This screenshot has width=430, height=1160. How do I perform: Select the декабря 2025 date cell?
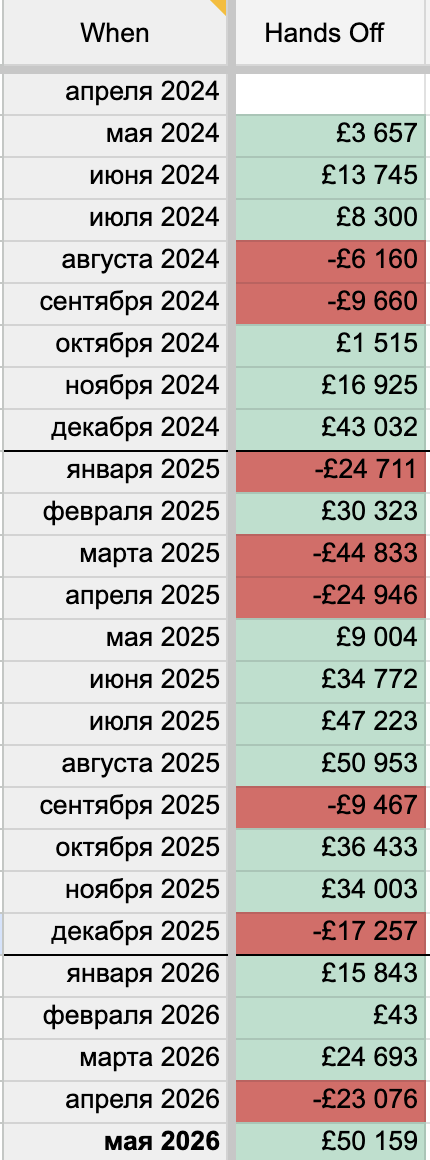click(115, 931)
